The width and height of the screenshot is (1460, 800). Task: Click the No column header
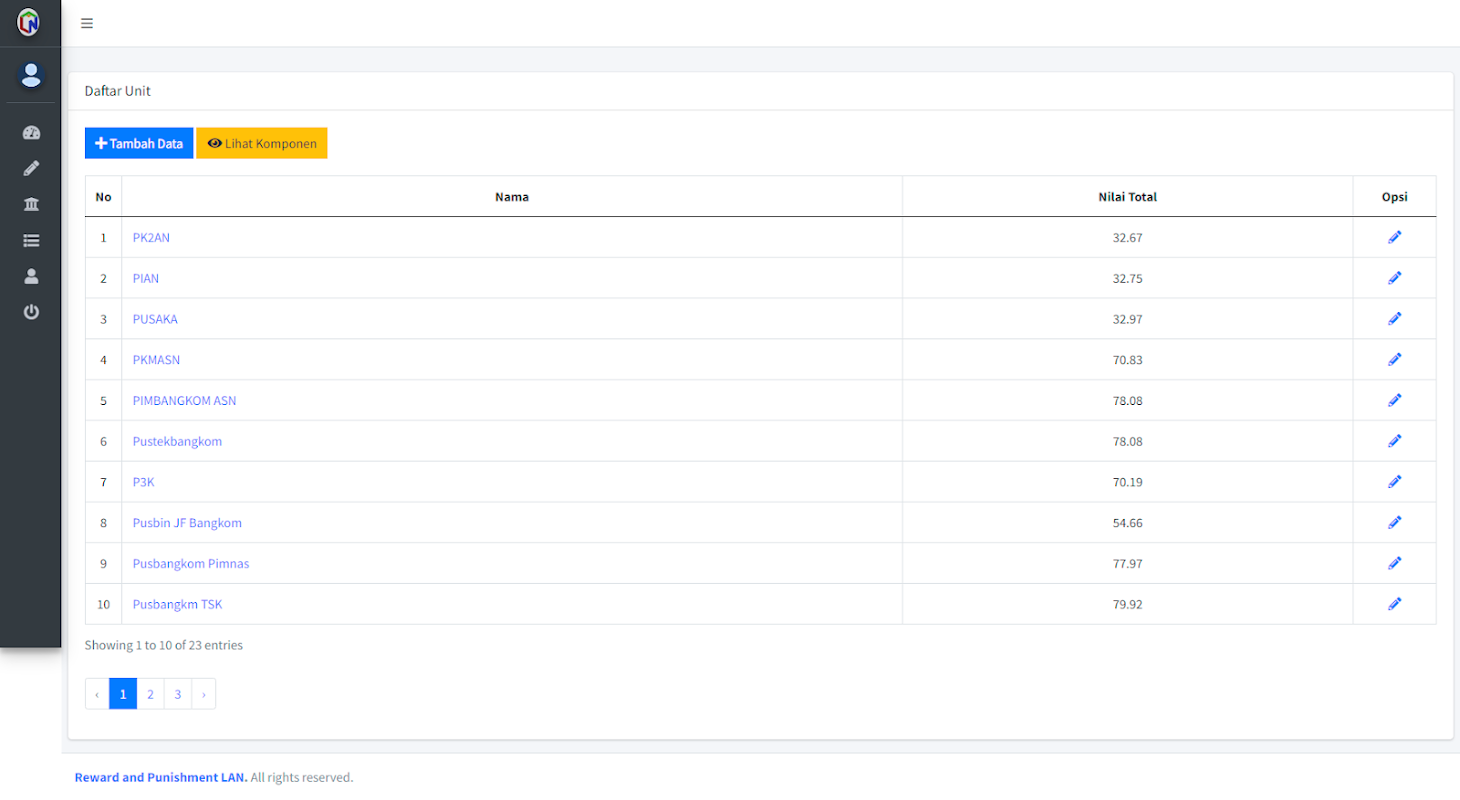(x=103, y=197)
